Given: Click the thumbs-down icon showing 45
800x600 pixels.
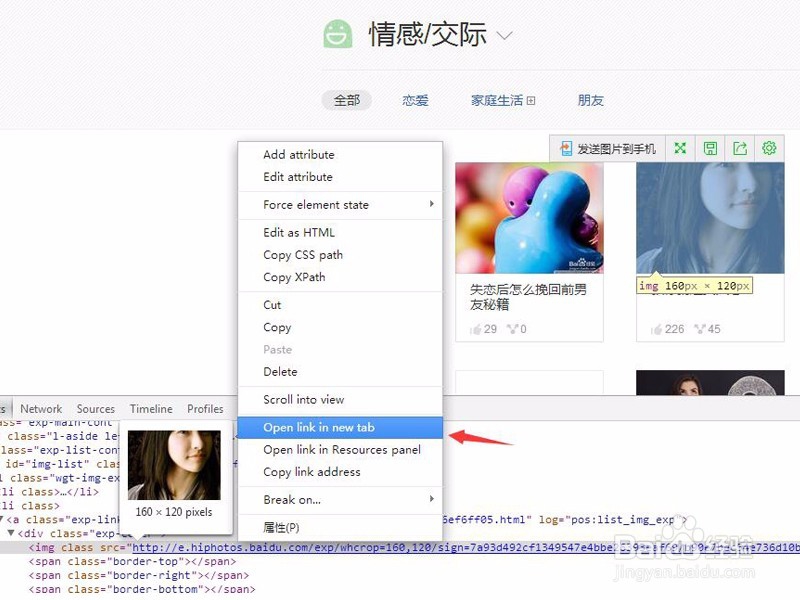Looking at the screenshot, I should 700,328.
